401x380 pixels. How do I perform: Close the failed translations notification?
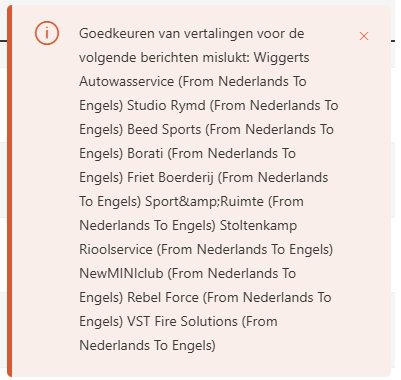(364, 36)
